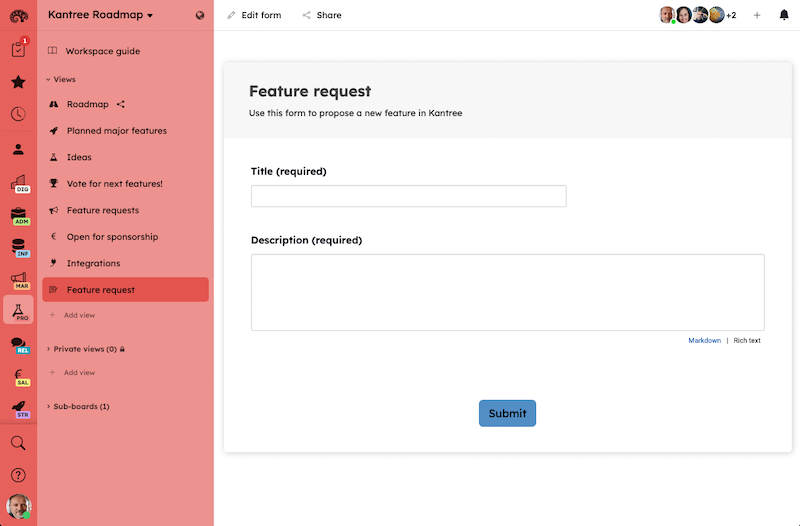Viewport: 800px width, 526px height.
Task: Click the +2 more members indicator
Action: 731,15
